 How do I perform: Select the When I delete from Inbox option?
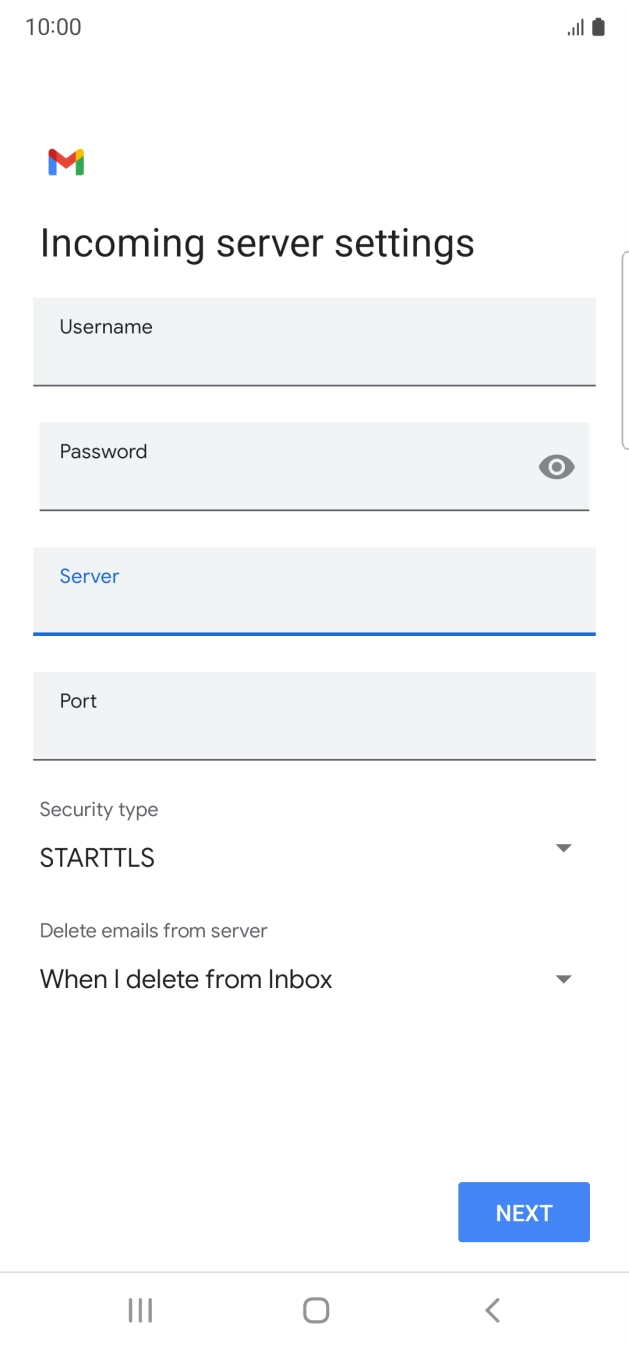185,979
